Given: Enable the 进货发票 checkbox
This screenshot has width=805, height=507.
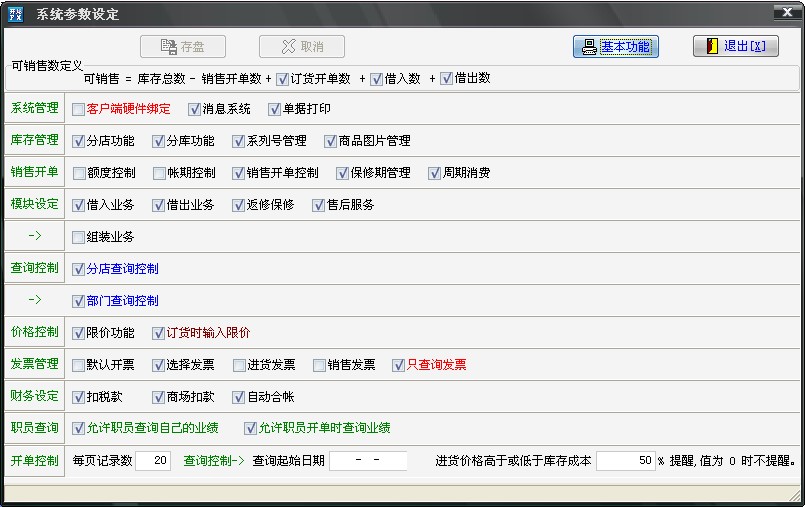Looking at the screenshot, I should 239,365.
